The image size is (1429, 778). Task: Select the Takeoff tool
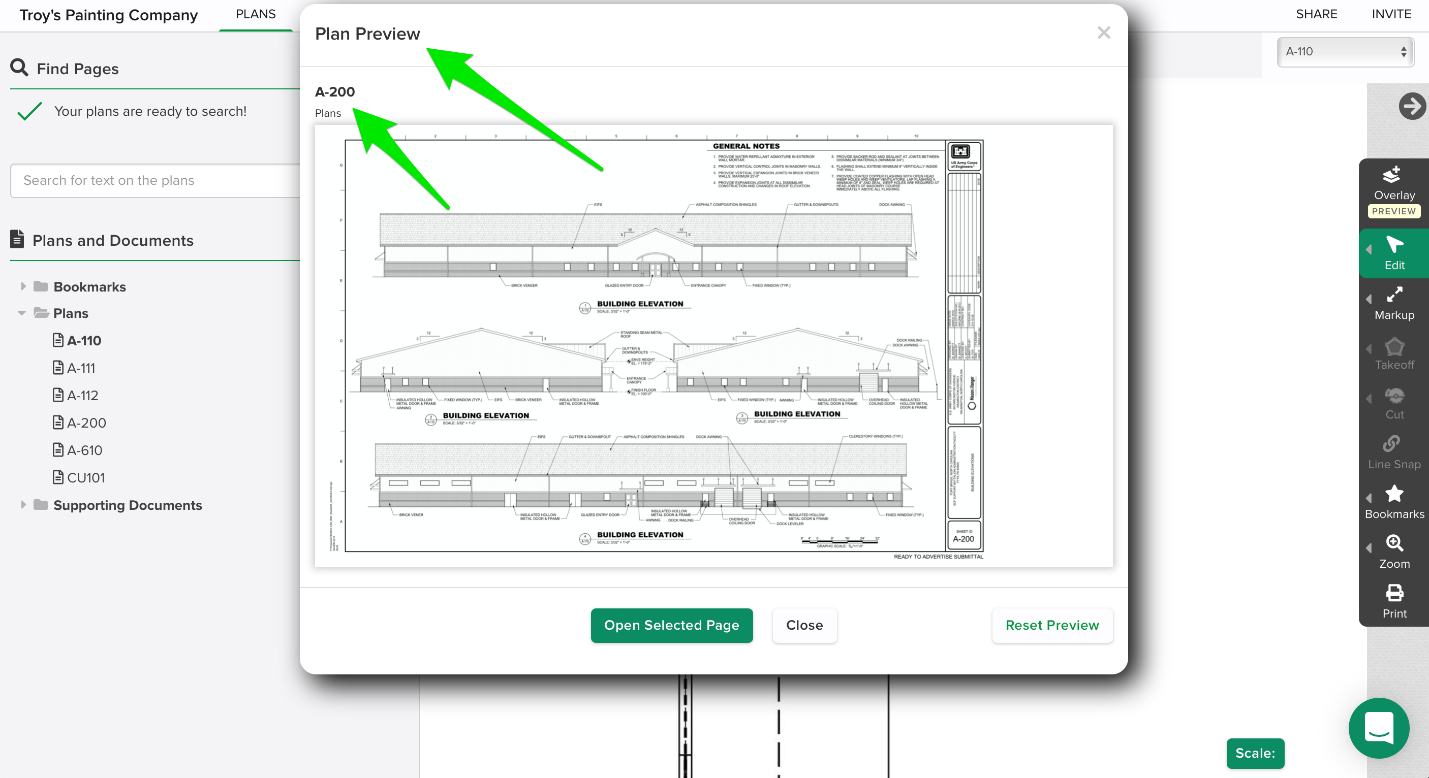pyautogui.click(x=1394, y=353)
